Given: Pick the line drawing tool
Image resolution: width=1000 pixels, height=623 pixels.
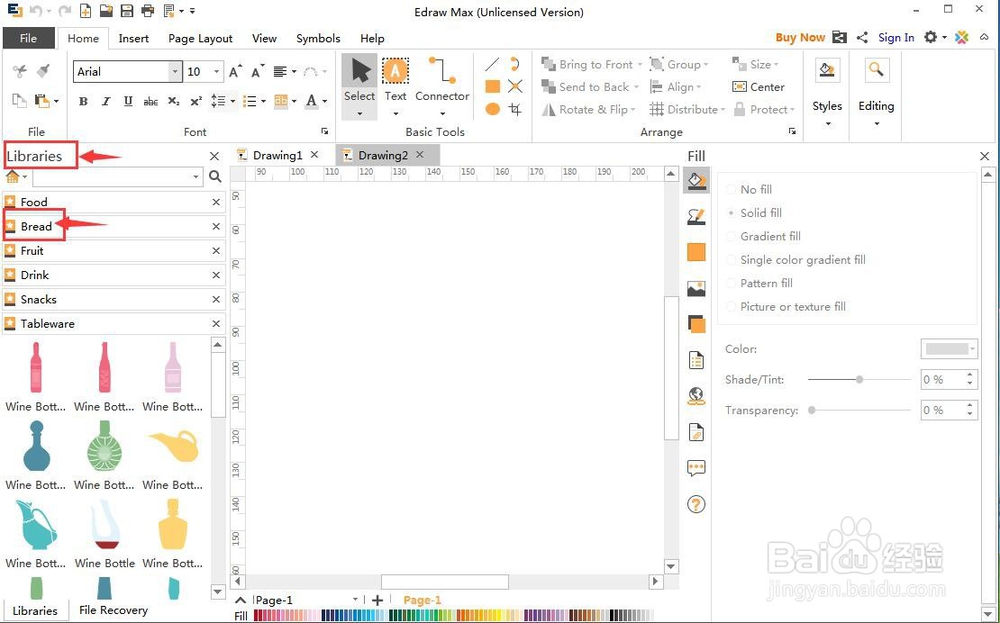Looking at the screenshot, I should tap(492, 64).
